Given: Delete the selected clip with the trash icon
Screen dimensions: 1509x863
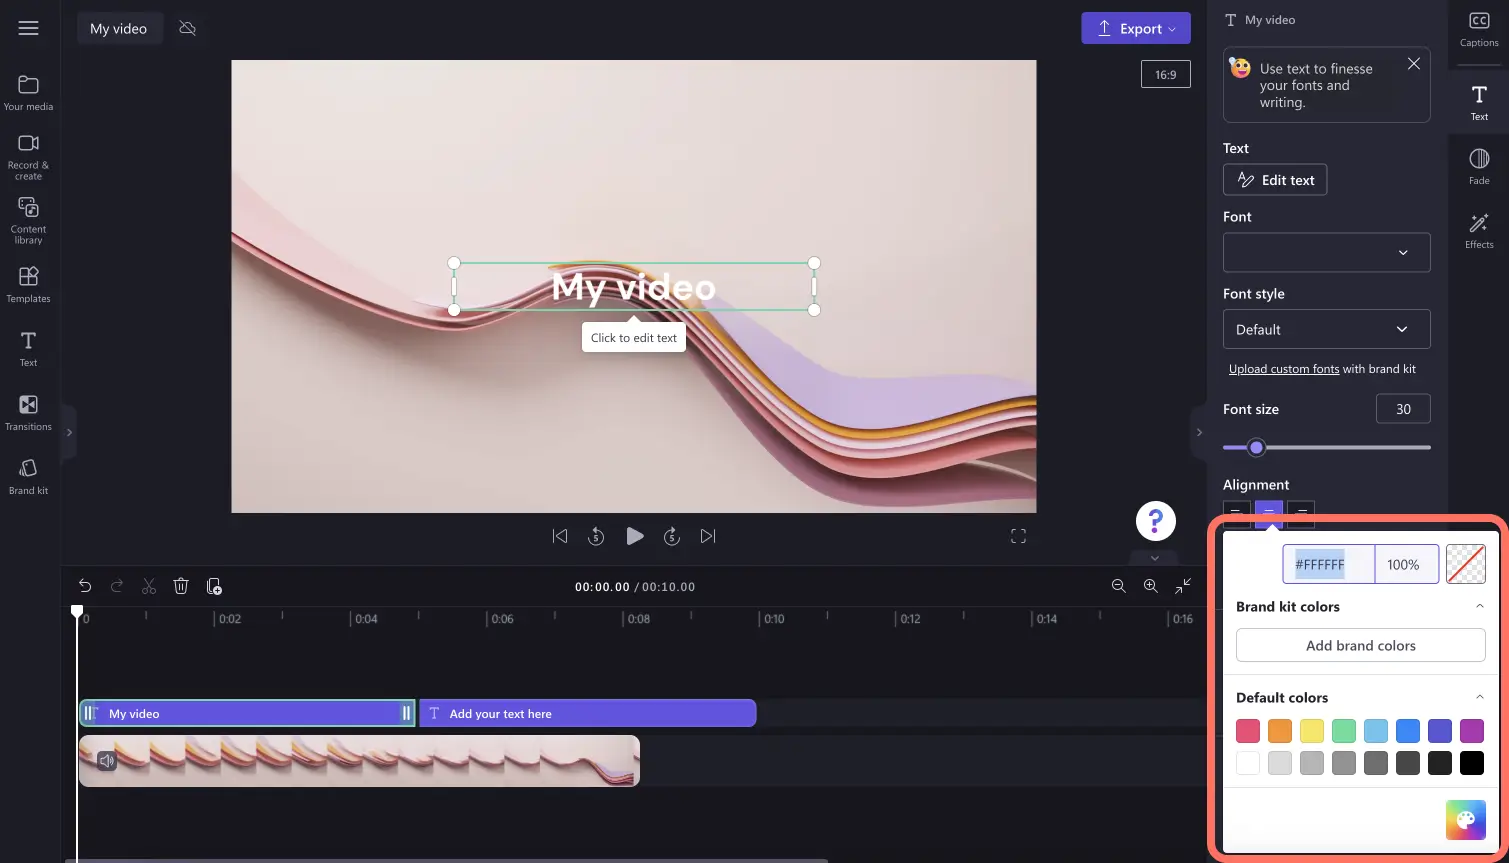Looking at the screenshot, I should click(x=181, y=586).
